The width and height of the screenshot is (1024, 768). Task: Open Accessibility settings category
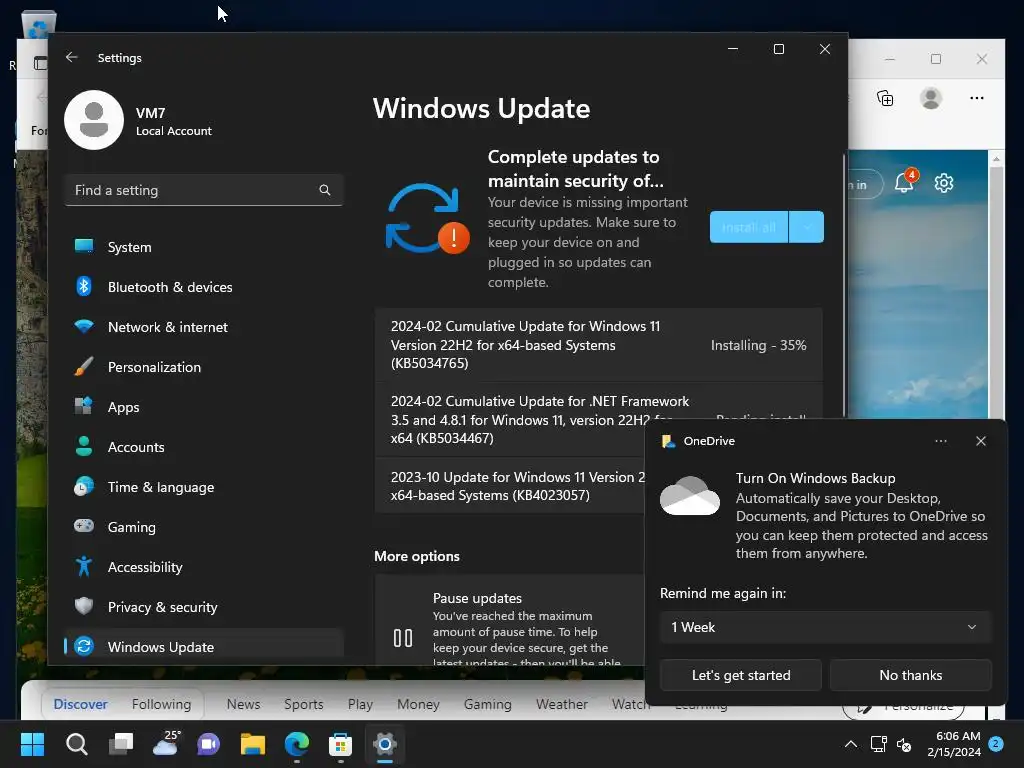click(x=203, y=567)
